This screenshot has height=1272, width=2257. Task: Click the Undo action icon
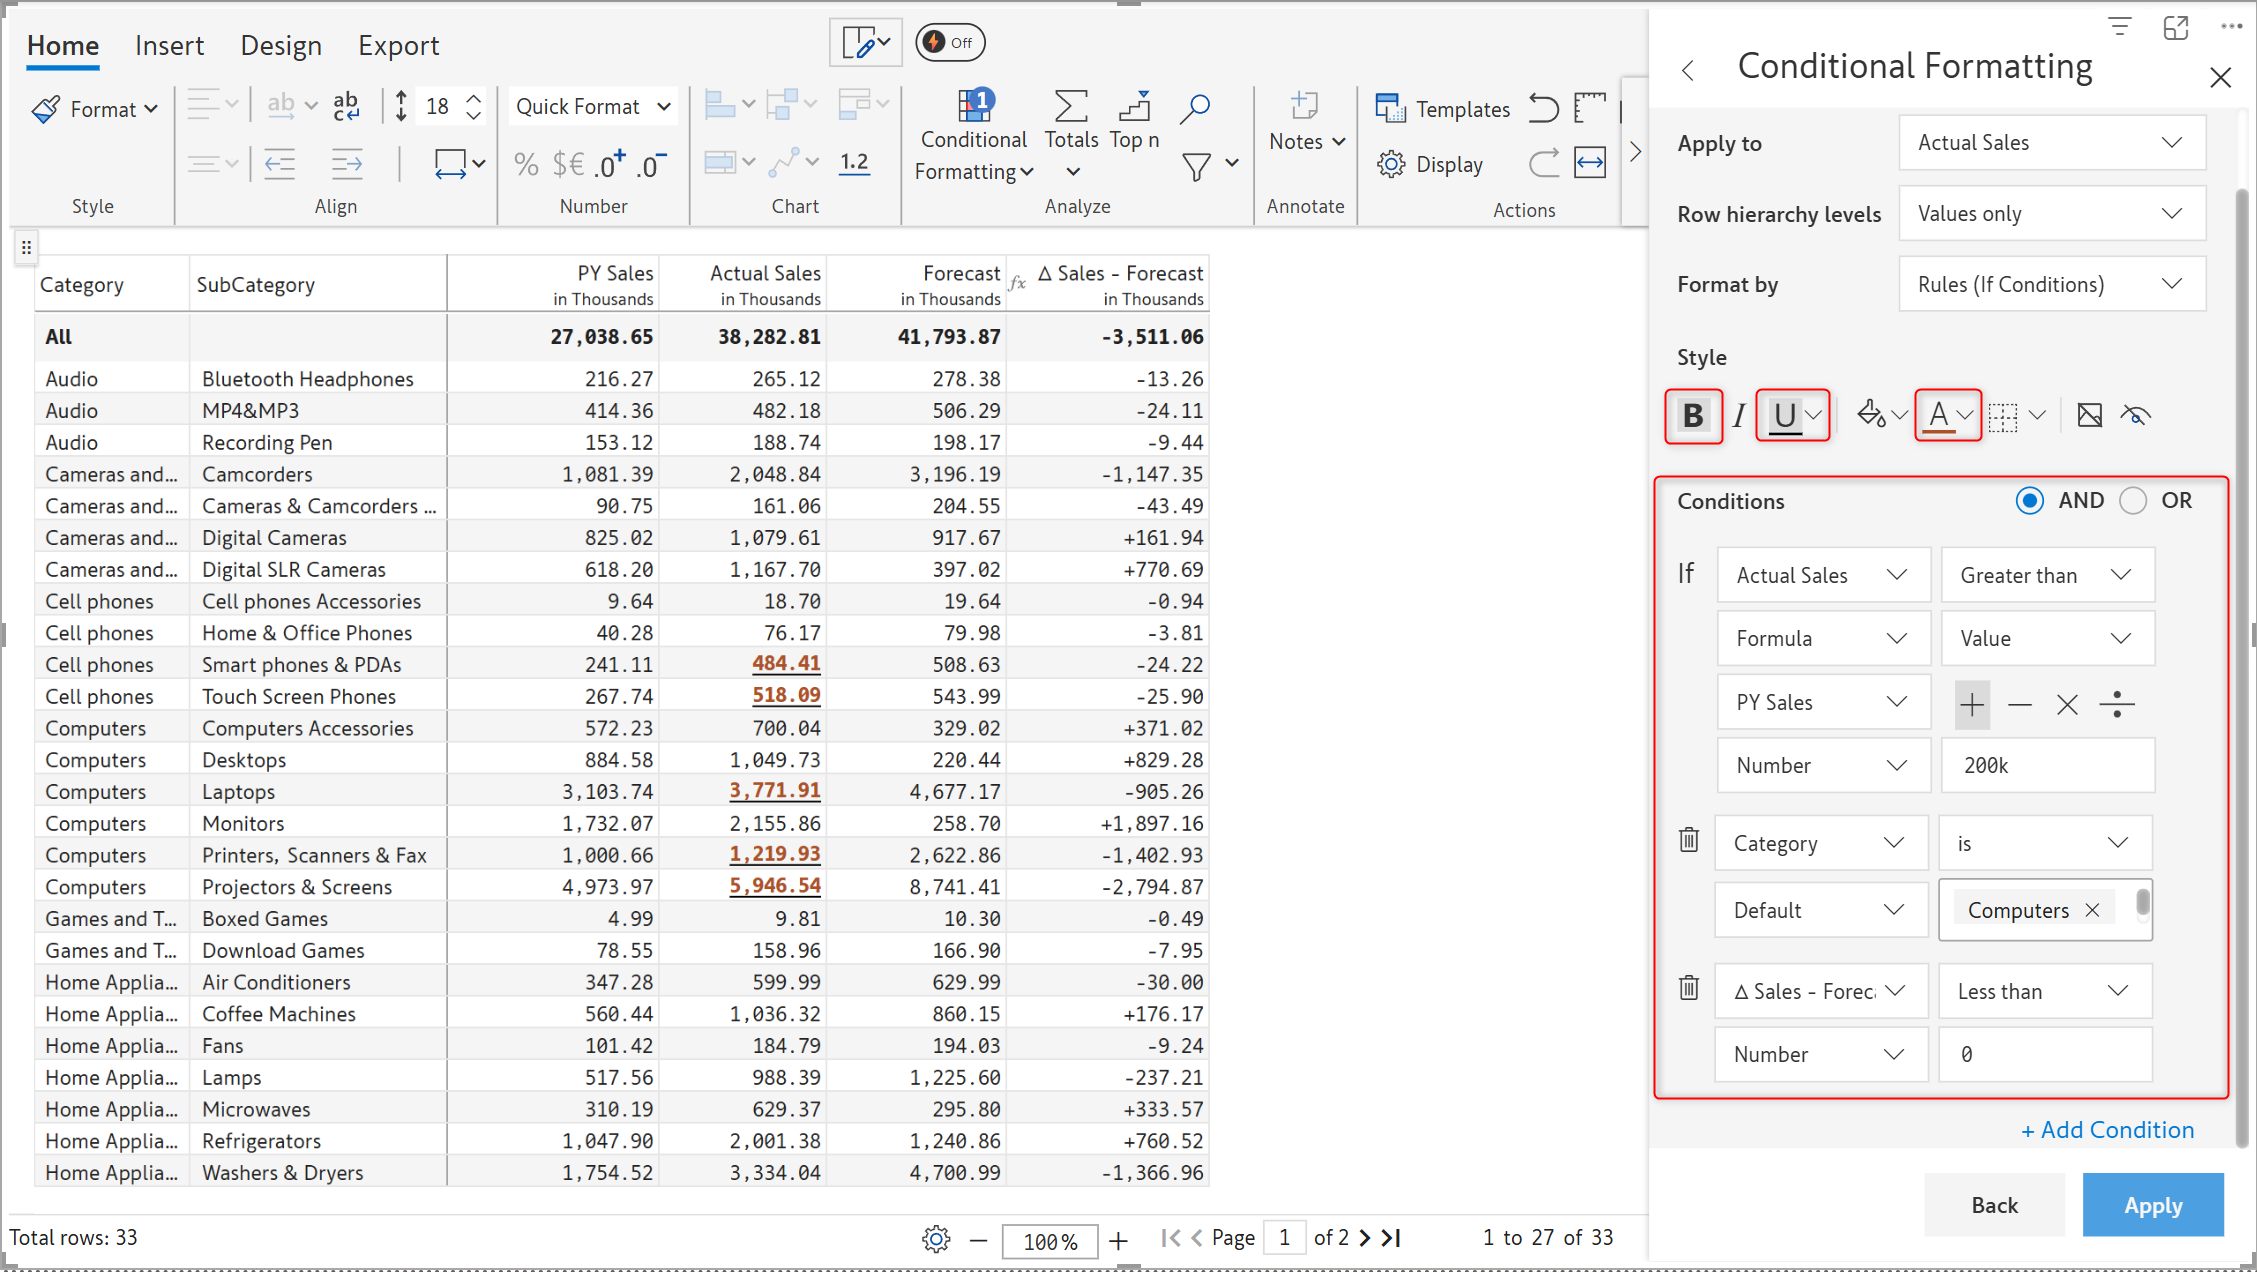[x=1543, y=108]
